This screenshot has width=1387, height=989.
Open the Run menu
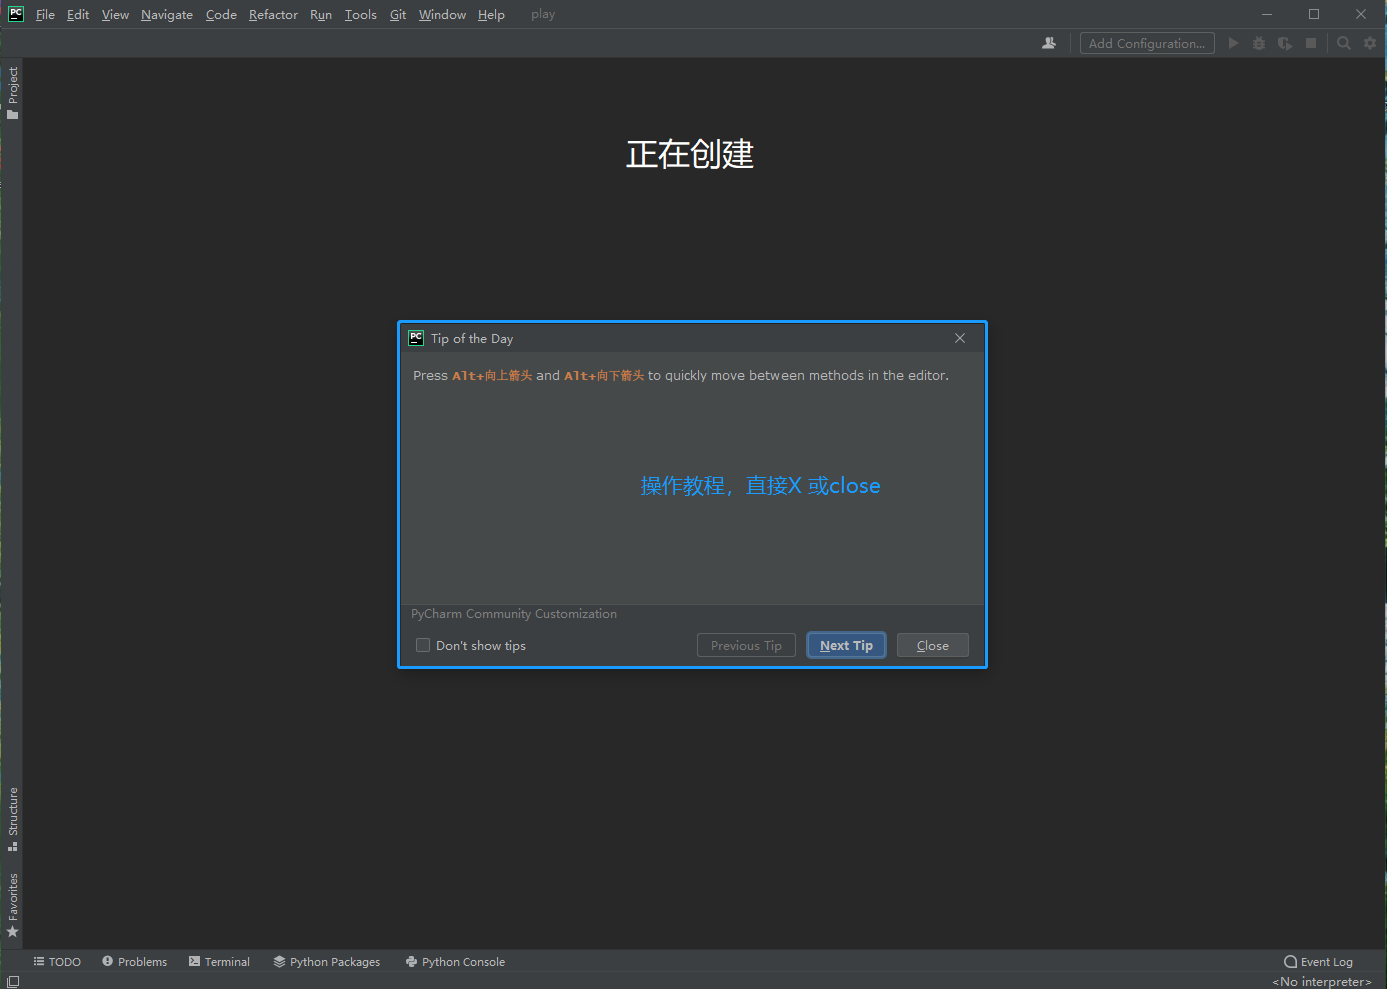coord(321,14)
